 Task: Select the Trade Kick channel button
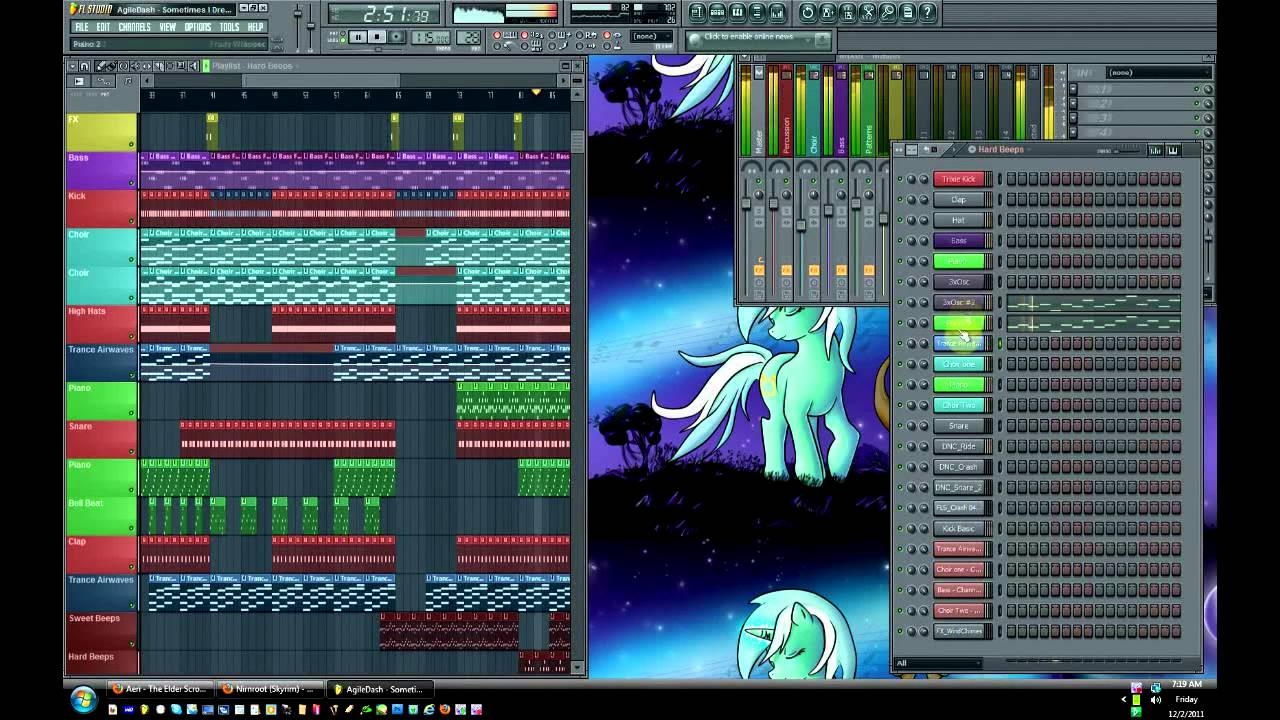(x=959, y=179)
